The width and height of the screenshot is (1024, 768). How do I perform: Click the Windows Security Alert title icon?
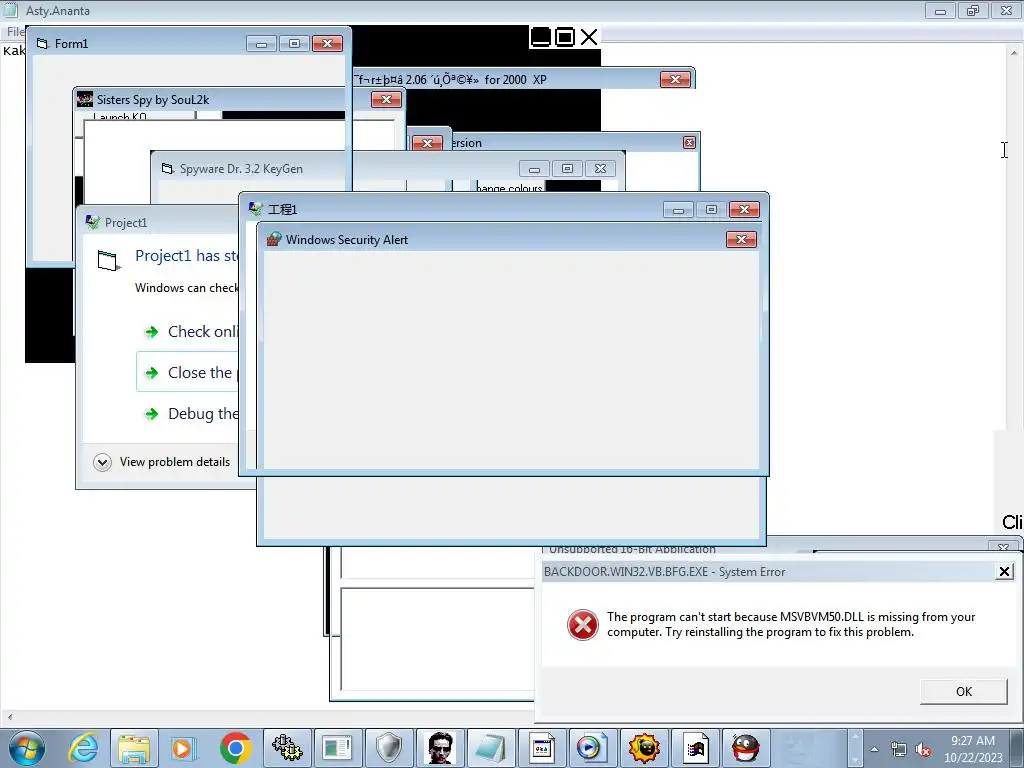coord(274,240)
